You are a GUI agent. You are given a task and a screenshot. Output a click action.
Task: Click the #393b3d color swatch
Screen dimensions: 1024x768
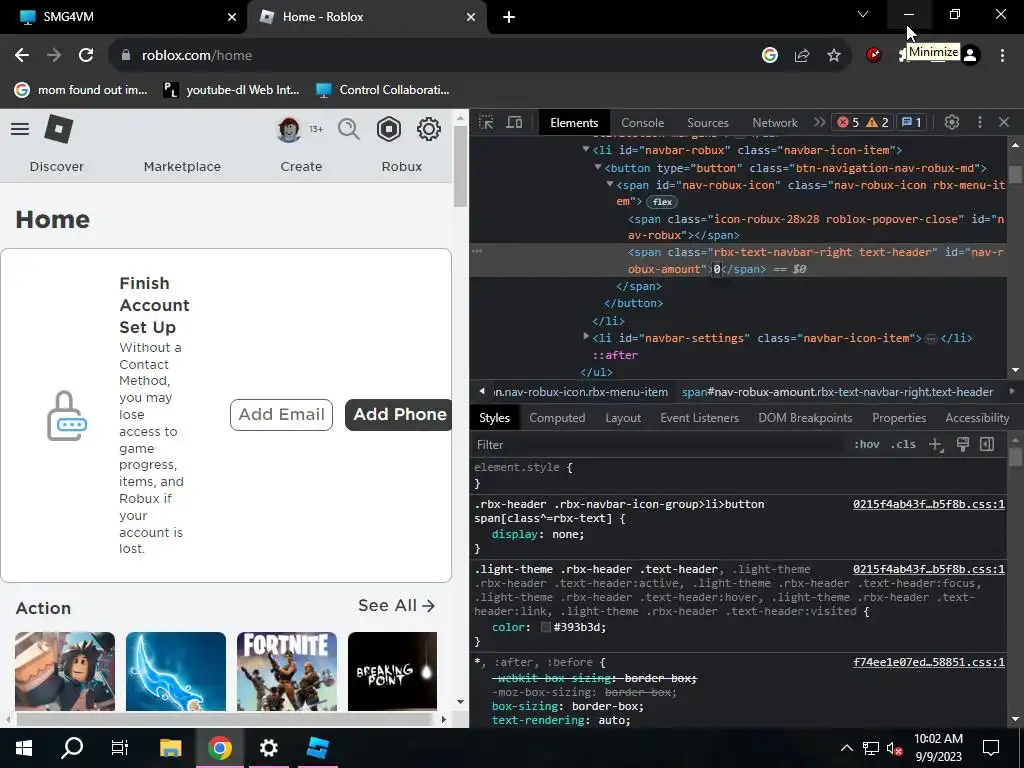coord(546,627)
